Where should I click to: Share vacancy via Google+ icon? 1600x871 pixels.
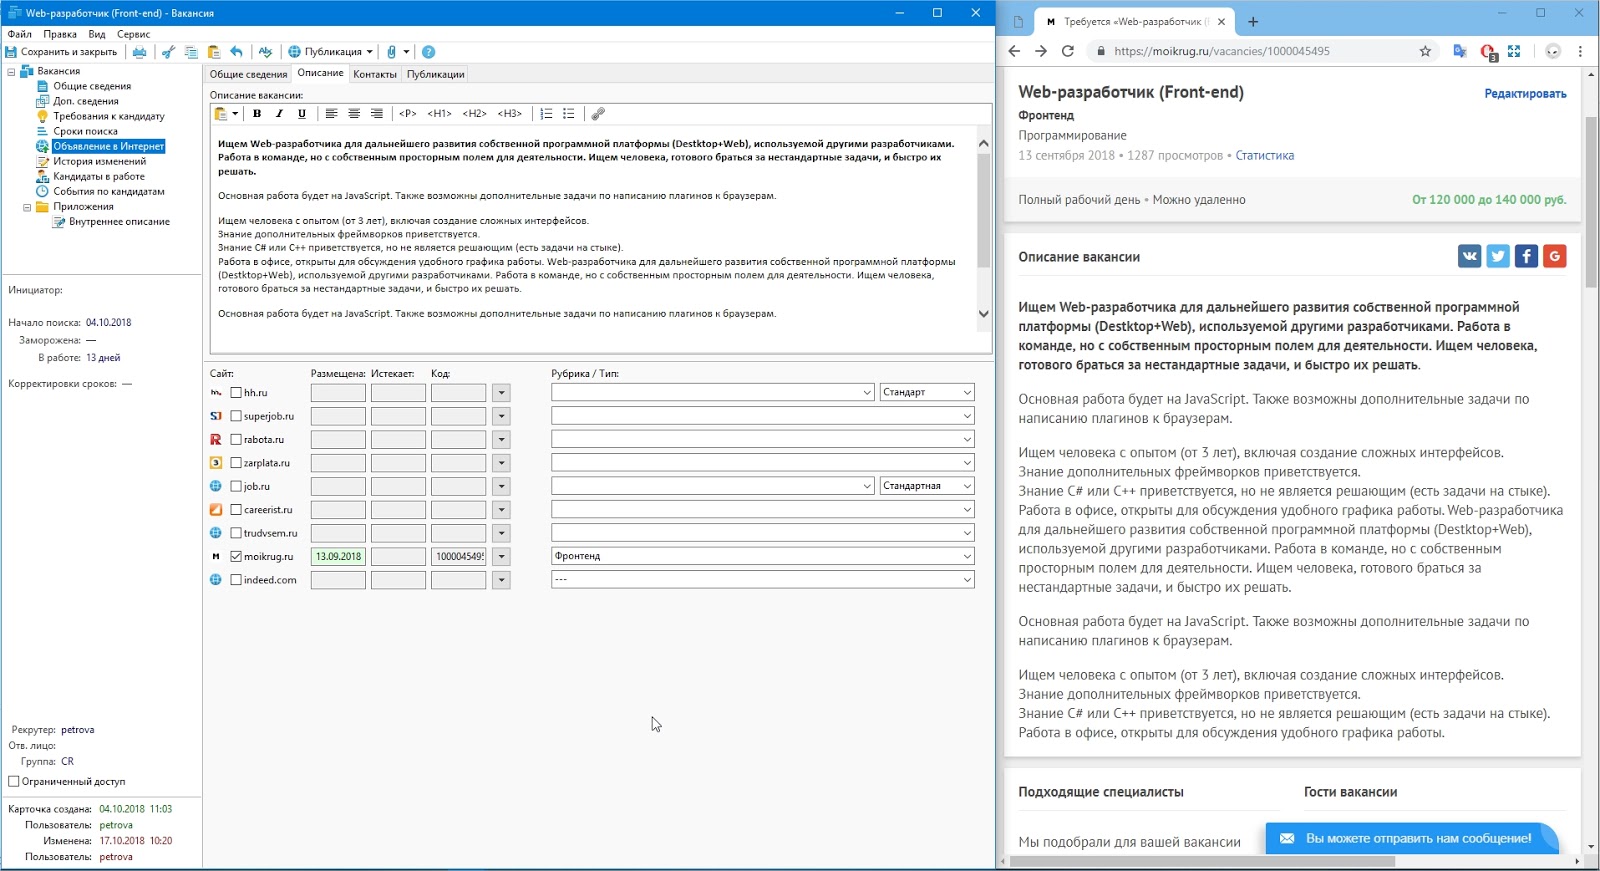[x=1555, y=256]
